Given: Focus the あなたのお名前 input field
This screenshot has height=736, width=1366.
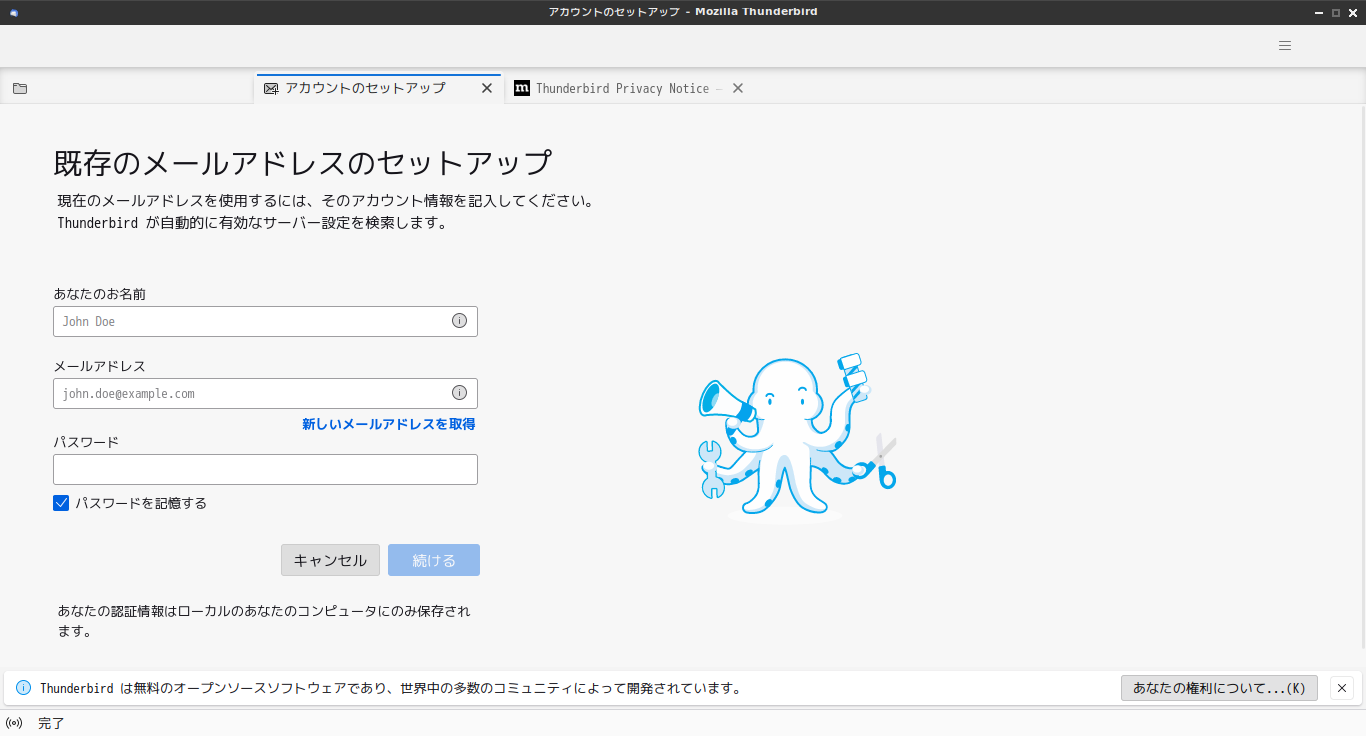Looking at the screenshot, I should [x=265, y=321].
